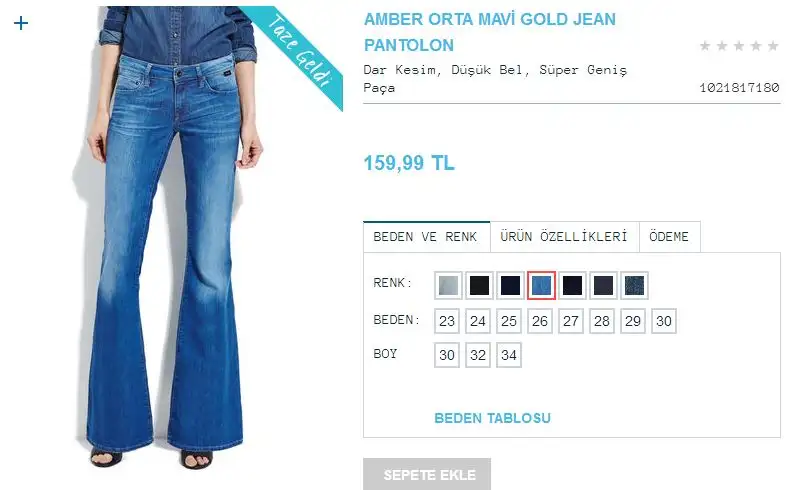Choose the selected medium blue color swatch
This screenshot has width=794, height=490.
(541, 285)
